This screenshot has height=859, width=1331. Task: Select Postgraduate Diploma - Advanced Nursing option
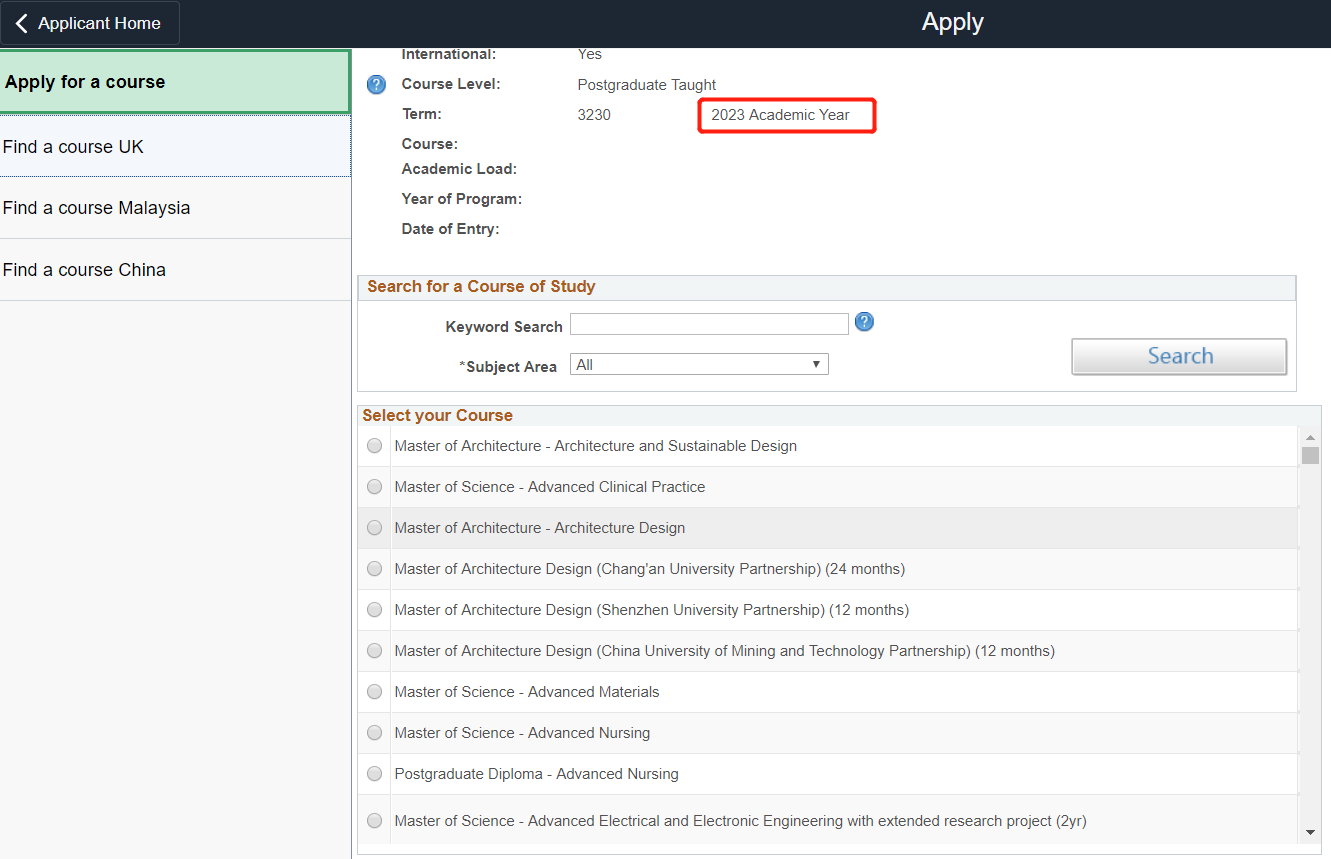pyautogui.click(x=374, y=774)
